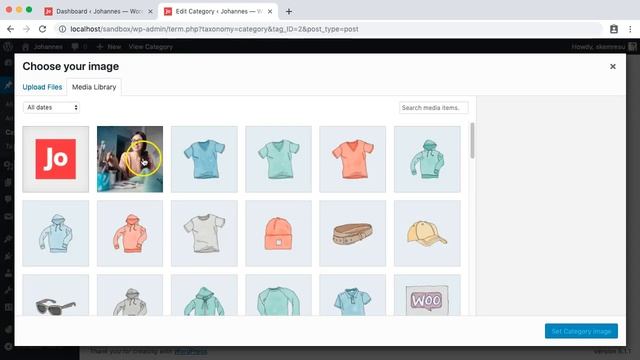Image resolution: width=640 pixels, height=360 pixels.
Task: Open the Johannes site menu in admin bar
Action: pos(43,47)
